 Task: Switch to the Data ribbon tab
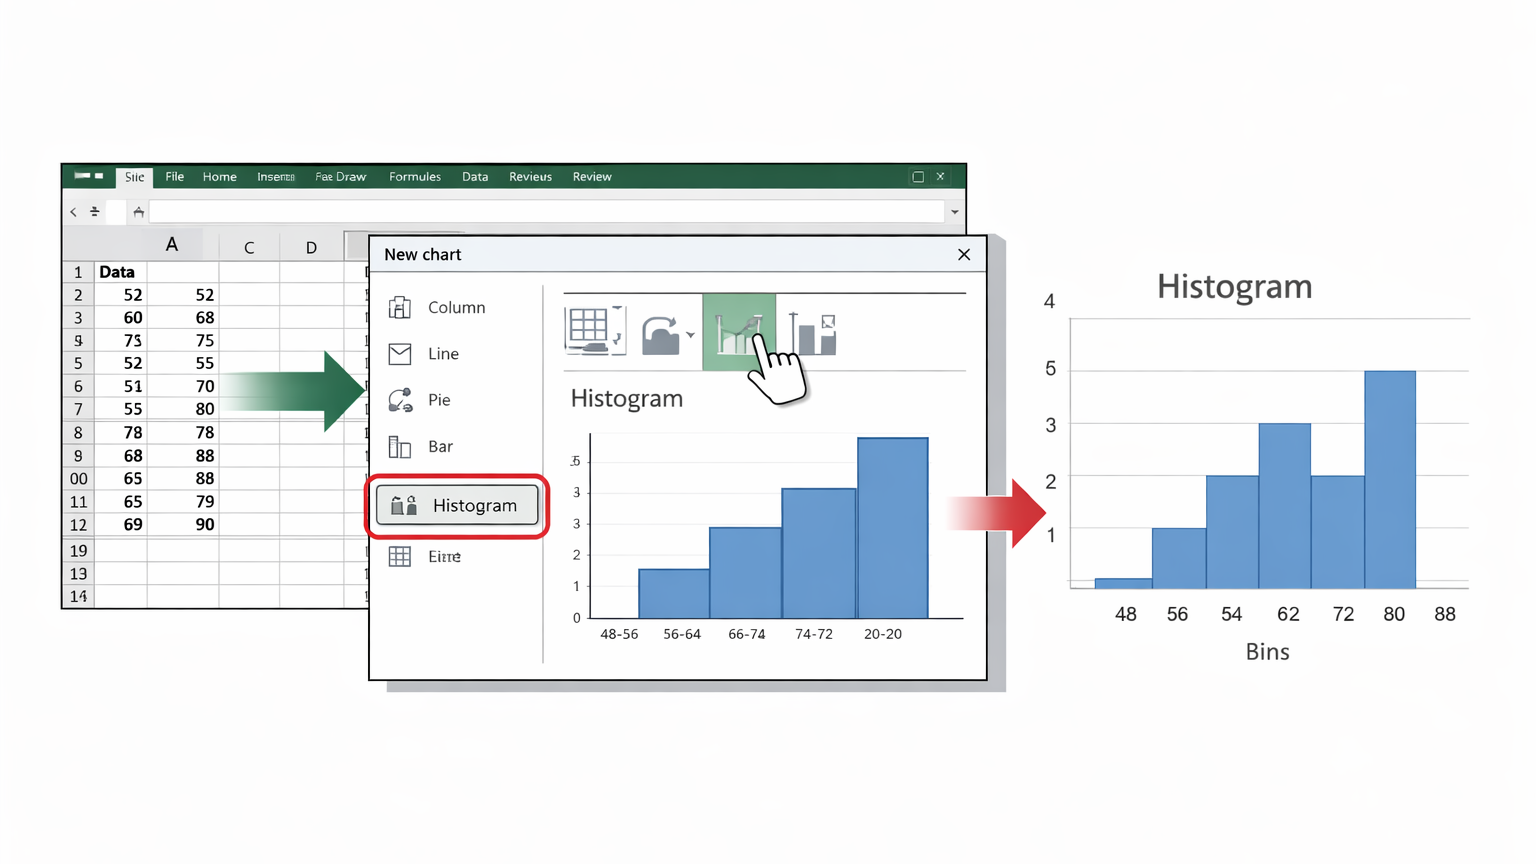475,177
